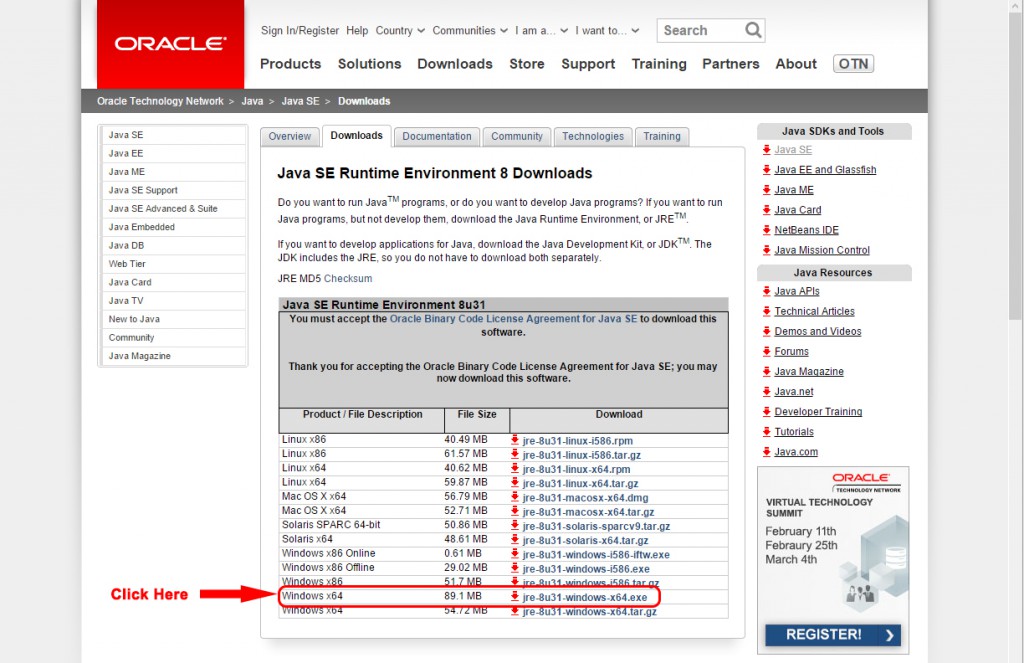Open Partners in the main navigation

pyautogui.click(x=731, y=64)
